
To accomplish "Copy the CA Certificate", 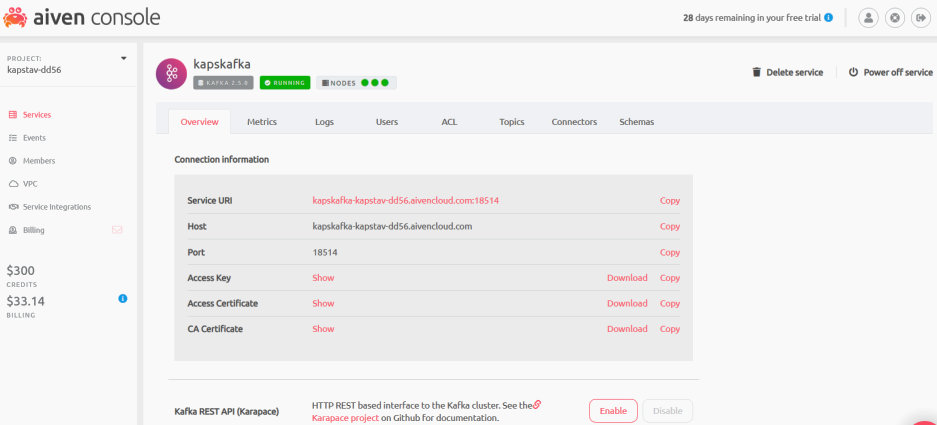I will tap(670, 329).
